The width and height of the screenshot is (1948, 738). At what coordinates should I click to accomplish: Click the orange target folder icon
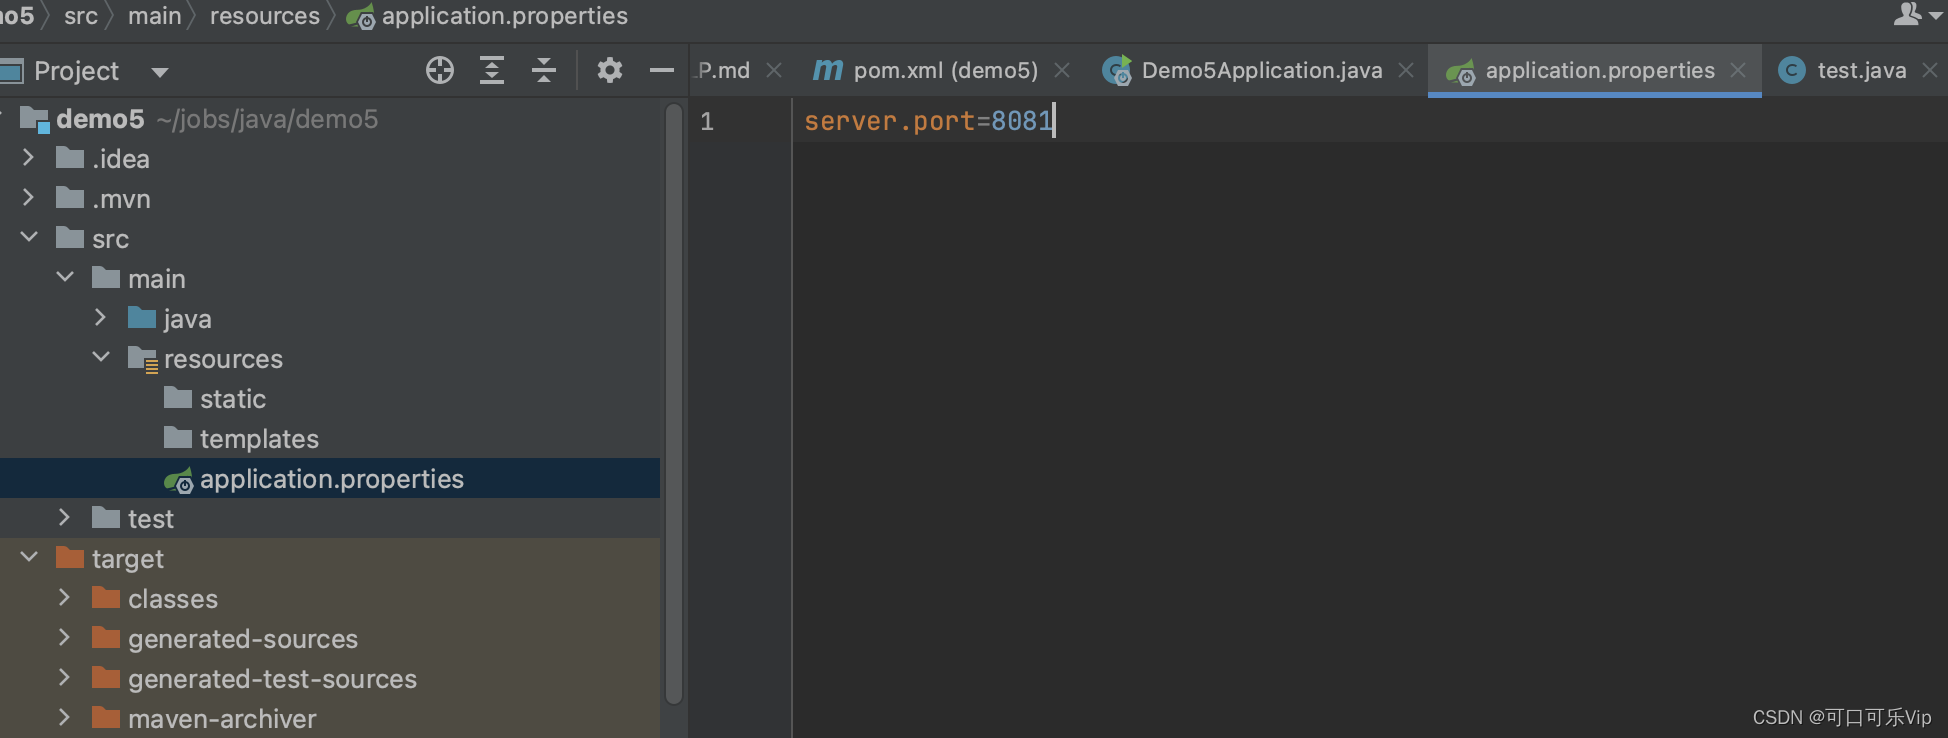pos(70,558)
